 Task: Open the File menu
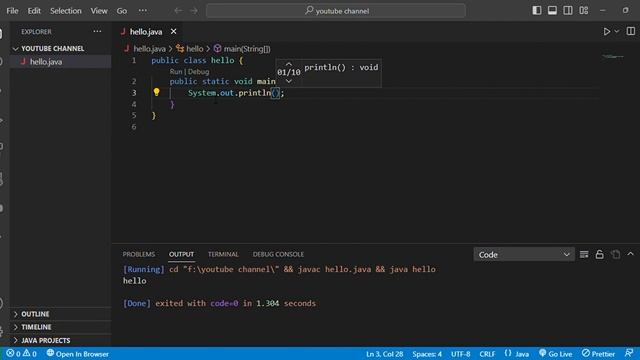(12, 11)
